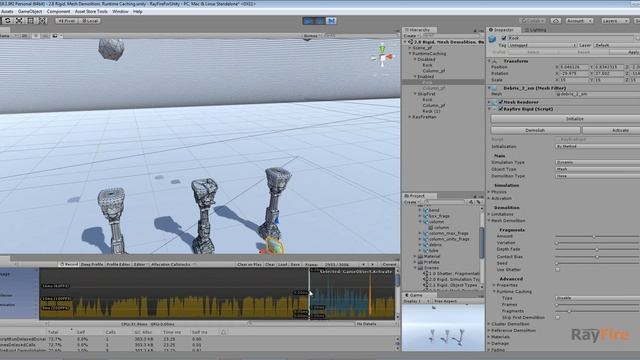This screenshot has height=360, width=640.
Task: Click the Prefabs folder icon
Action: [x=420, y=262]
